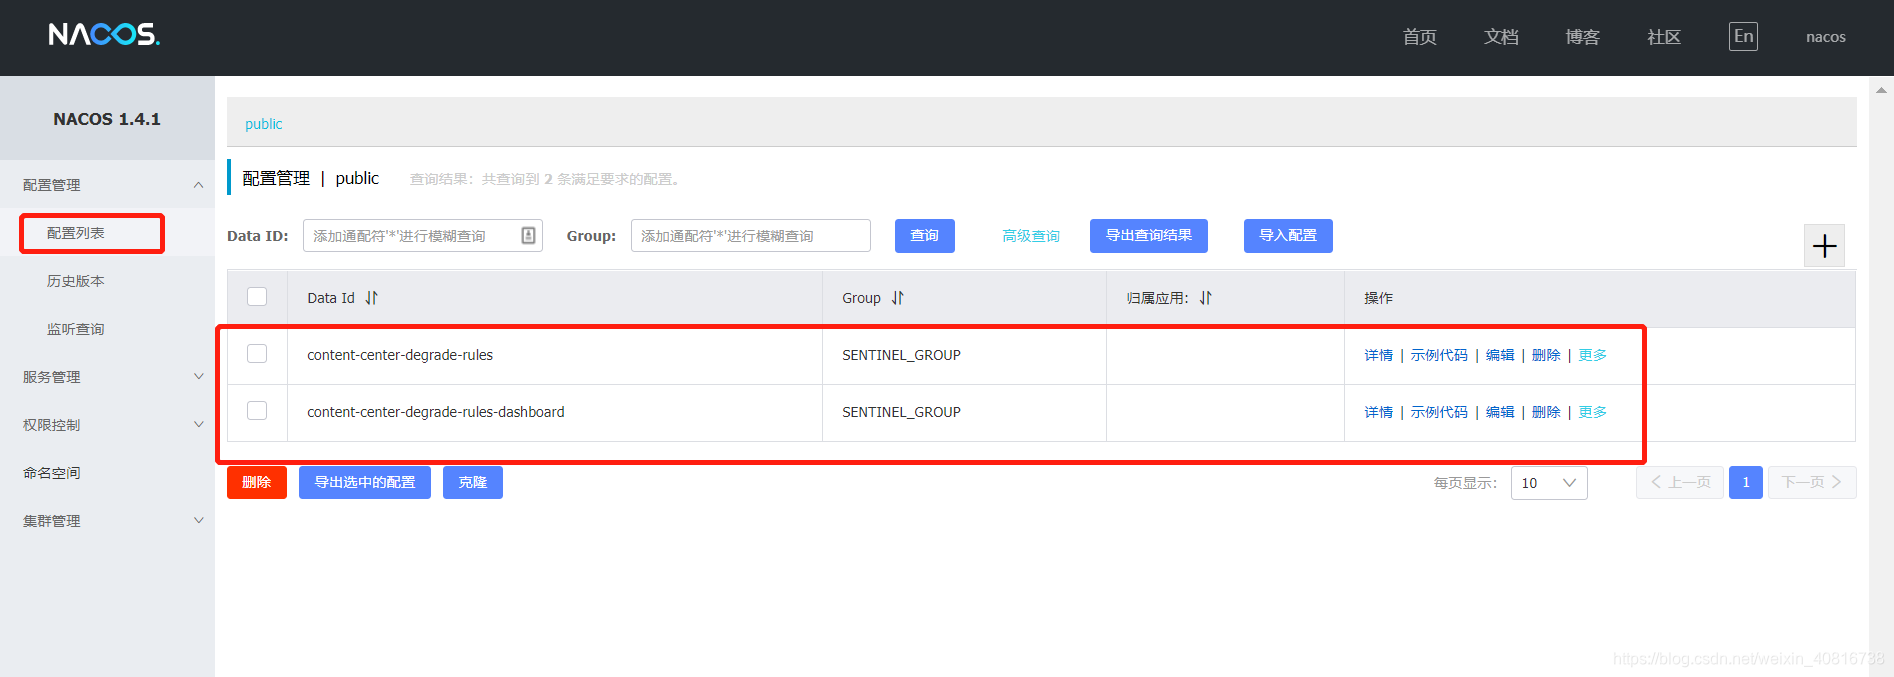Screen dimensions: 1894x677
Task: Click 删除 link for content-center-degrade-rules
Action: click(x=1546, y=355)
